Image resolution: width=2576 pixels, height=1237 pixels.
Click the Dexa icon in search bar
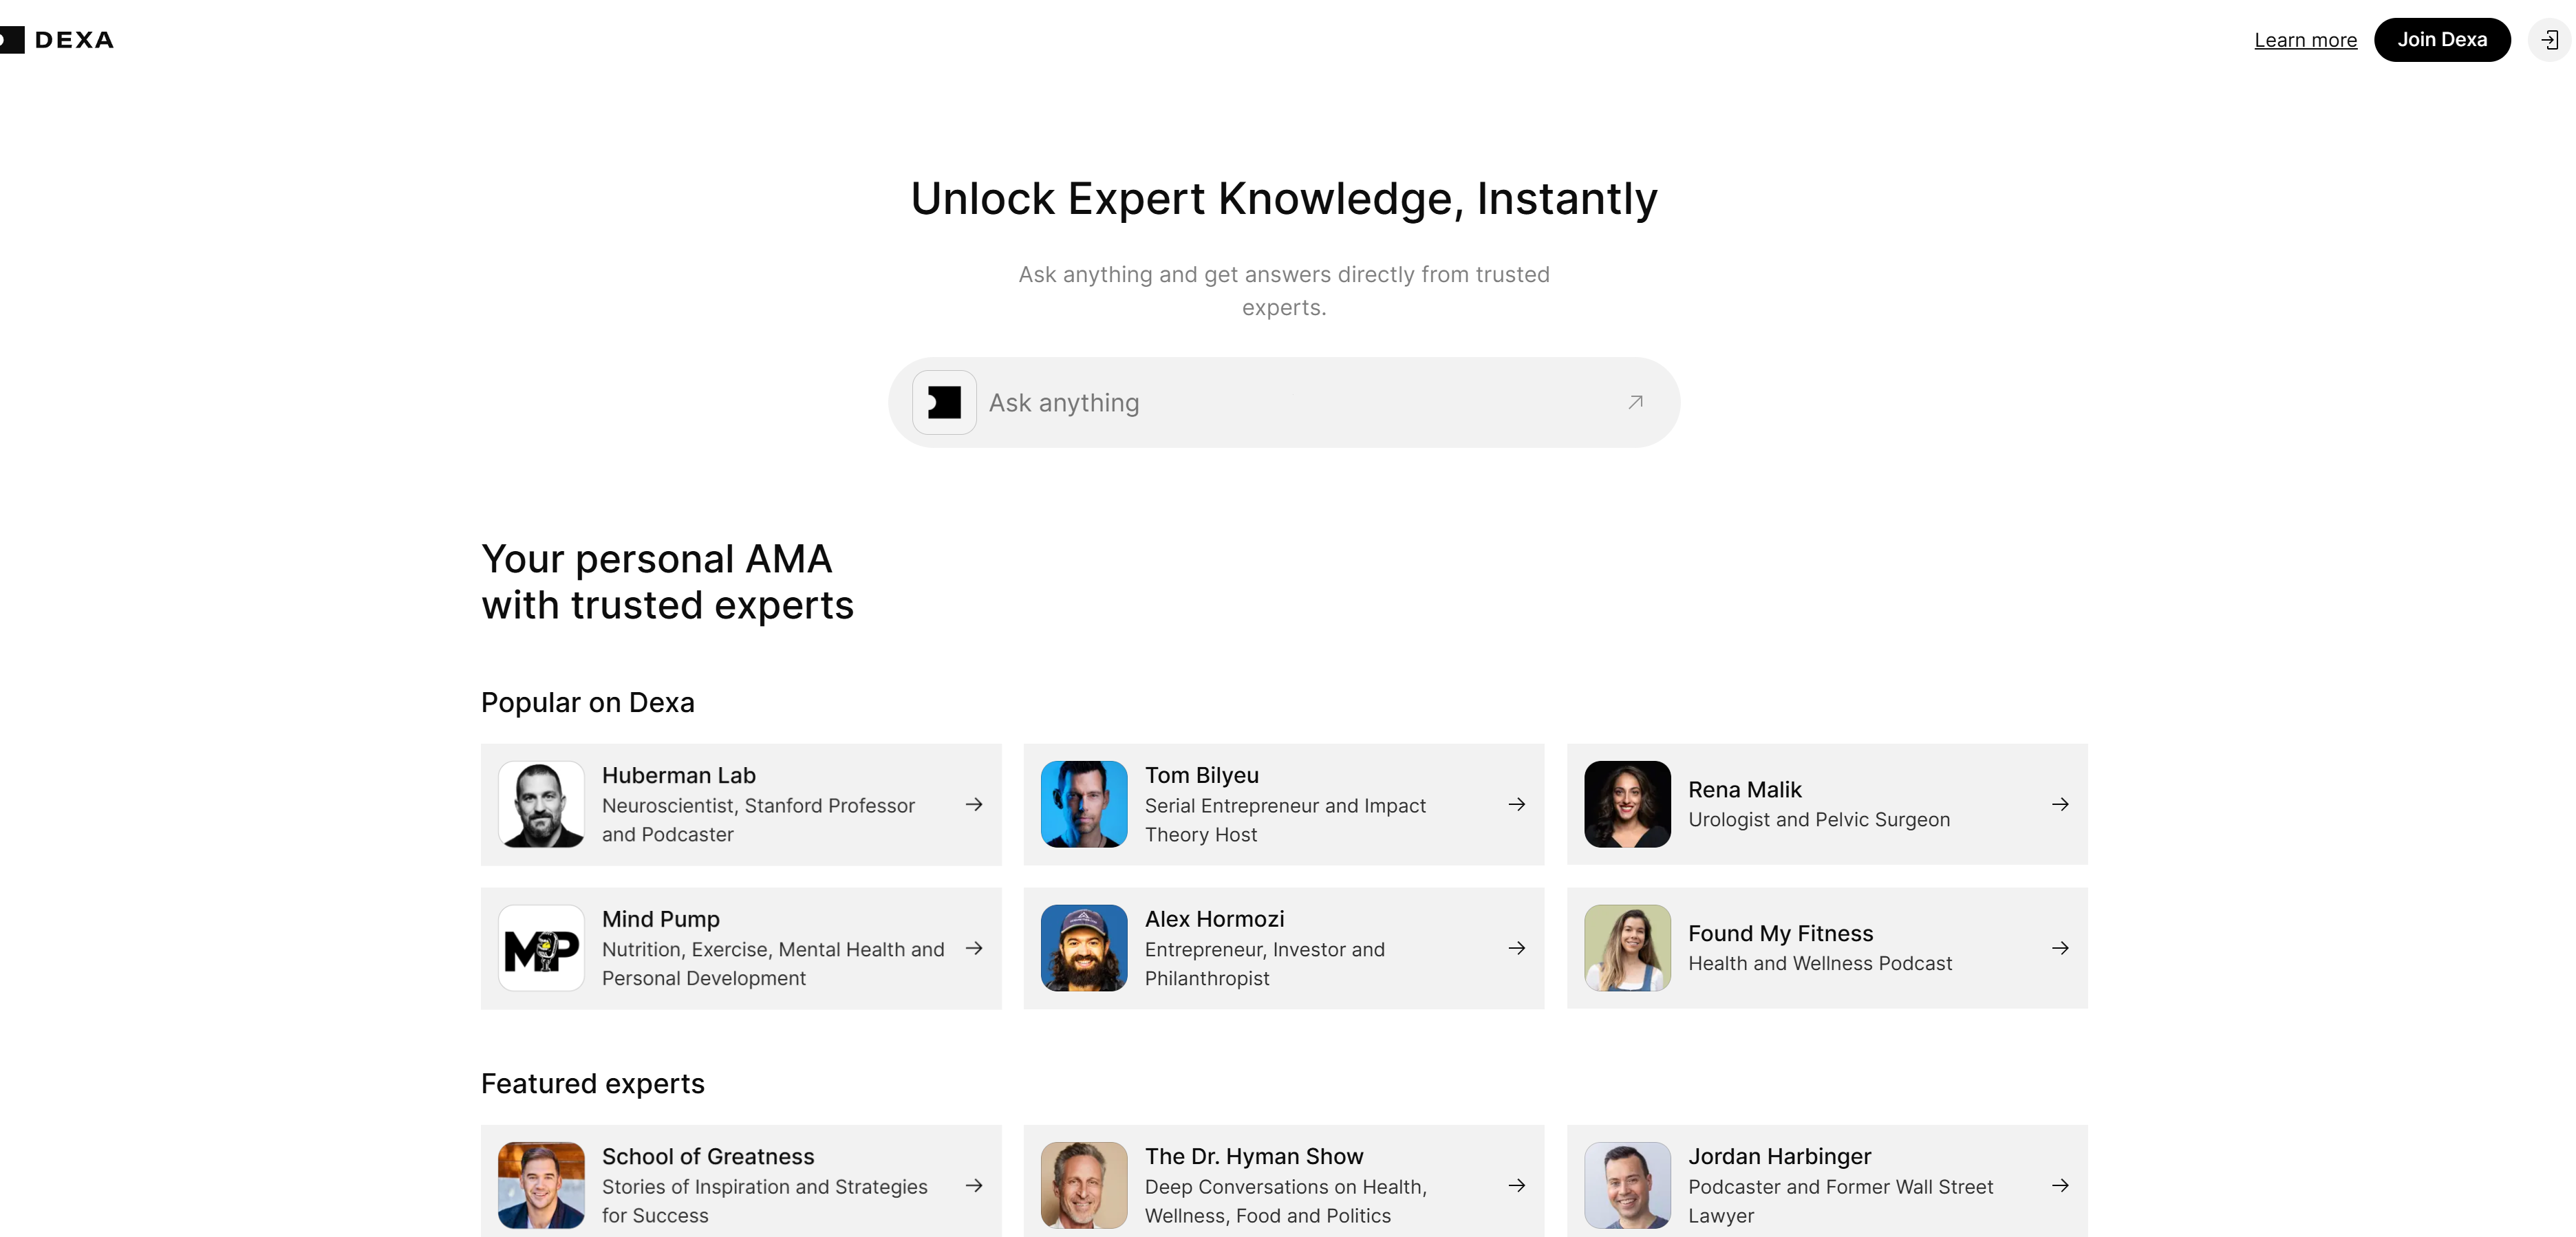[x=943, y=402]
